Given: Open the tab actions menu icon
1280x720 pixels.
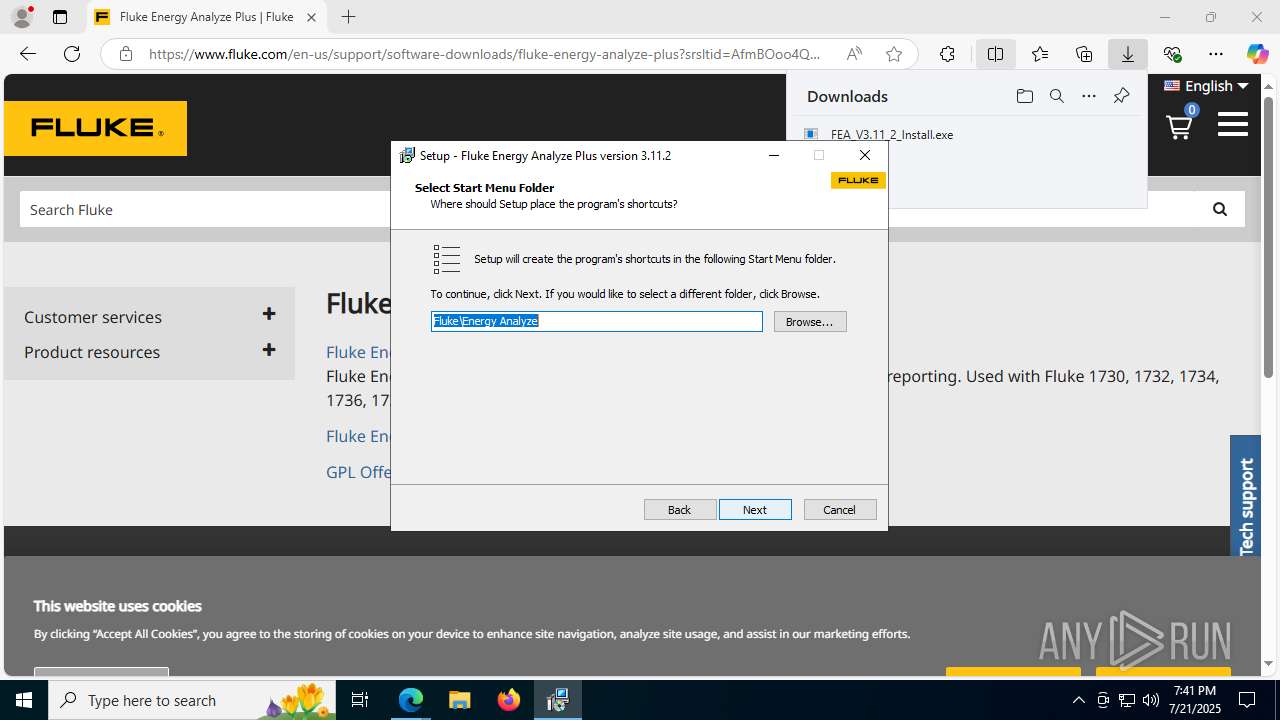Looking at the screenshot, I should click(x=60, y=17).
